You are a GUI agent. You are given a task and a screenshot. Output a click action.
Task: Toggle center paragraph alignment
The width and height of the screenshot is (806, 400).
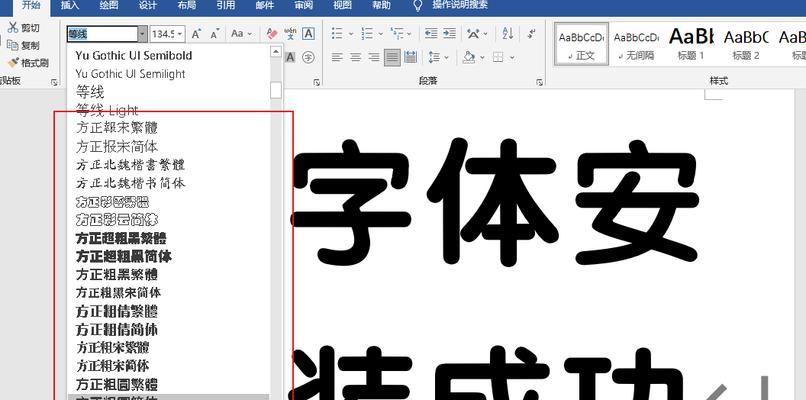356,57
